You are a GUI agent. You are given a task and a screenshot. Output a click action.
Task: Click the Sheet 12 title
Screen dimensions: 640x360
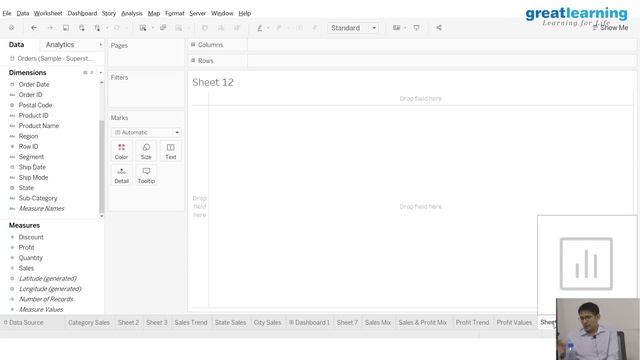(213, 82)
